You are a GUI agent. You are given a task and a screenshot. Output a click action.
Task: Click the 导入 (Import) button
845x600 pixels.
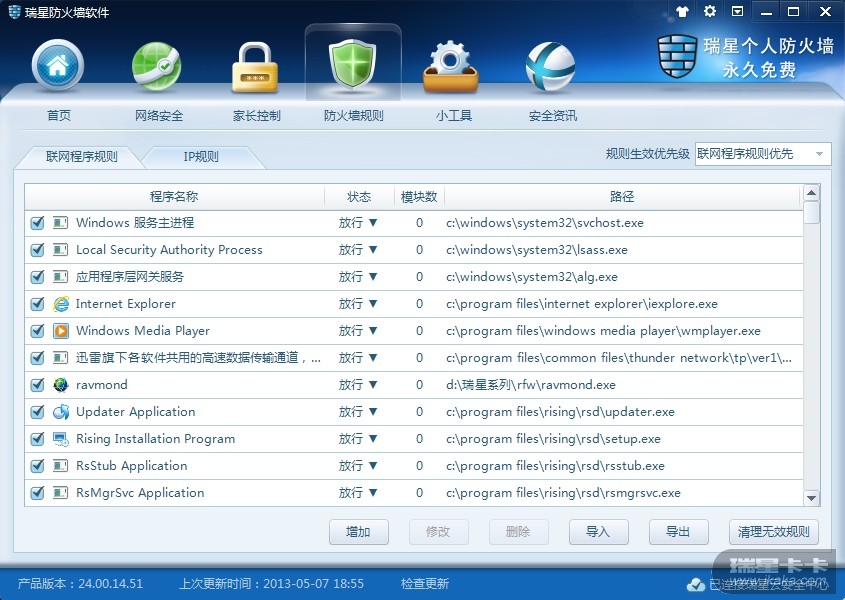coord(598,532)
